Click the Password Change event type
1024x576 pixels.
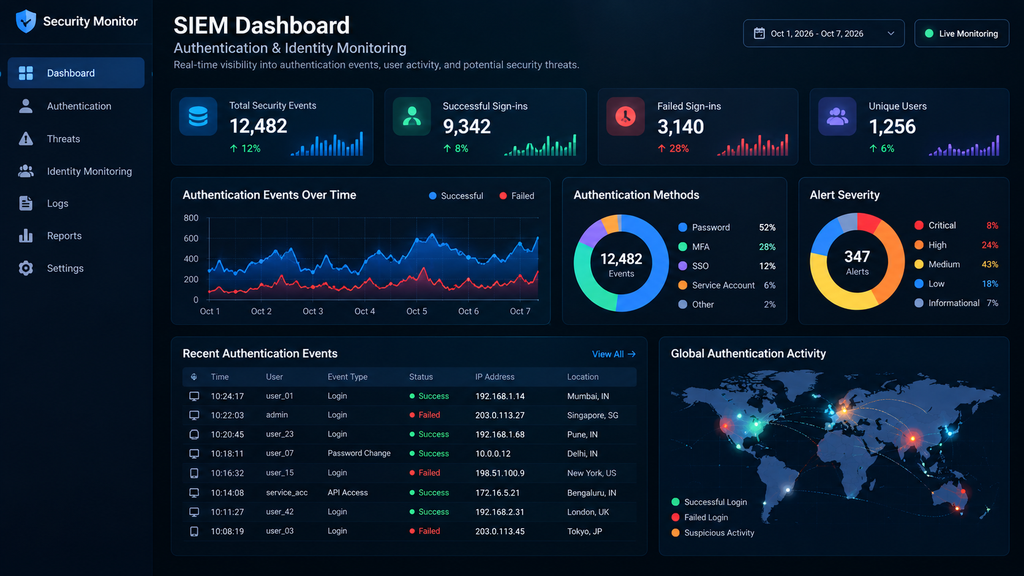[x=359, y=453]
